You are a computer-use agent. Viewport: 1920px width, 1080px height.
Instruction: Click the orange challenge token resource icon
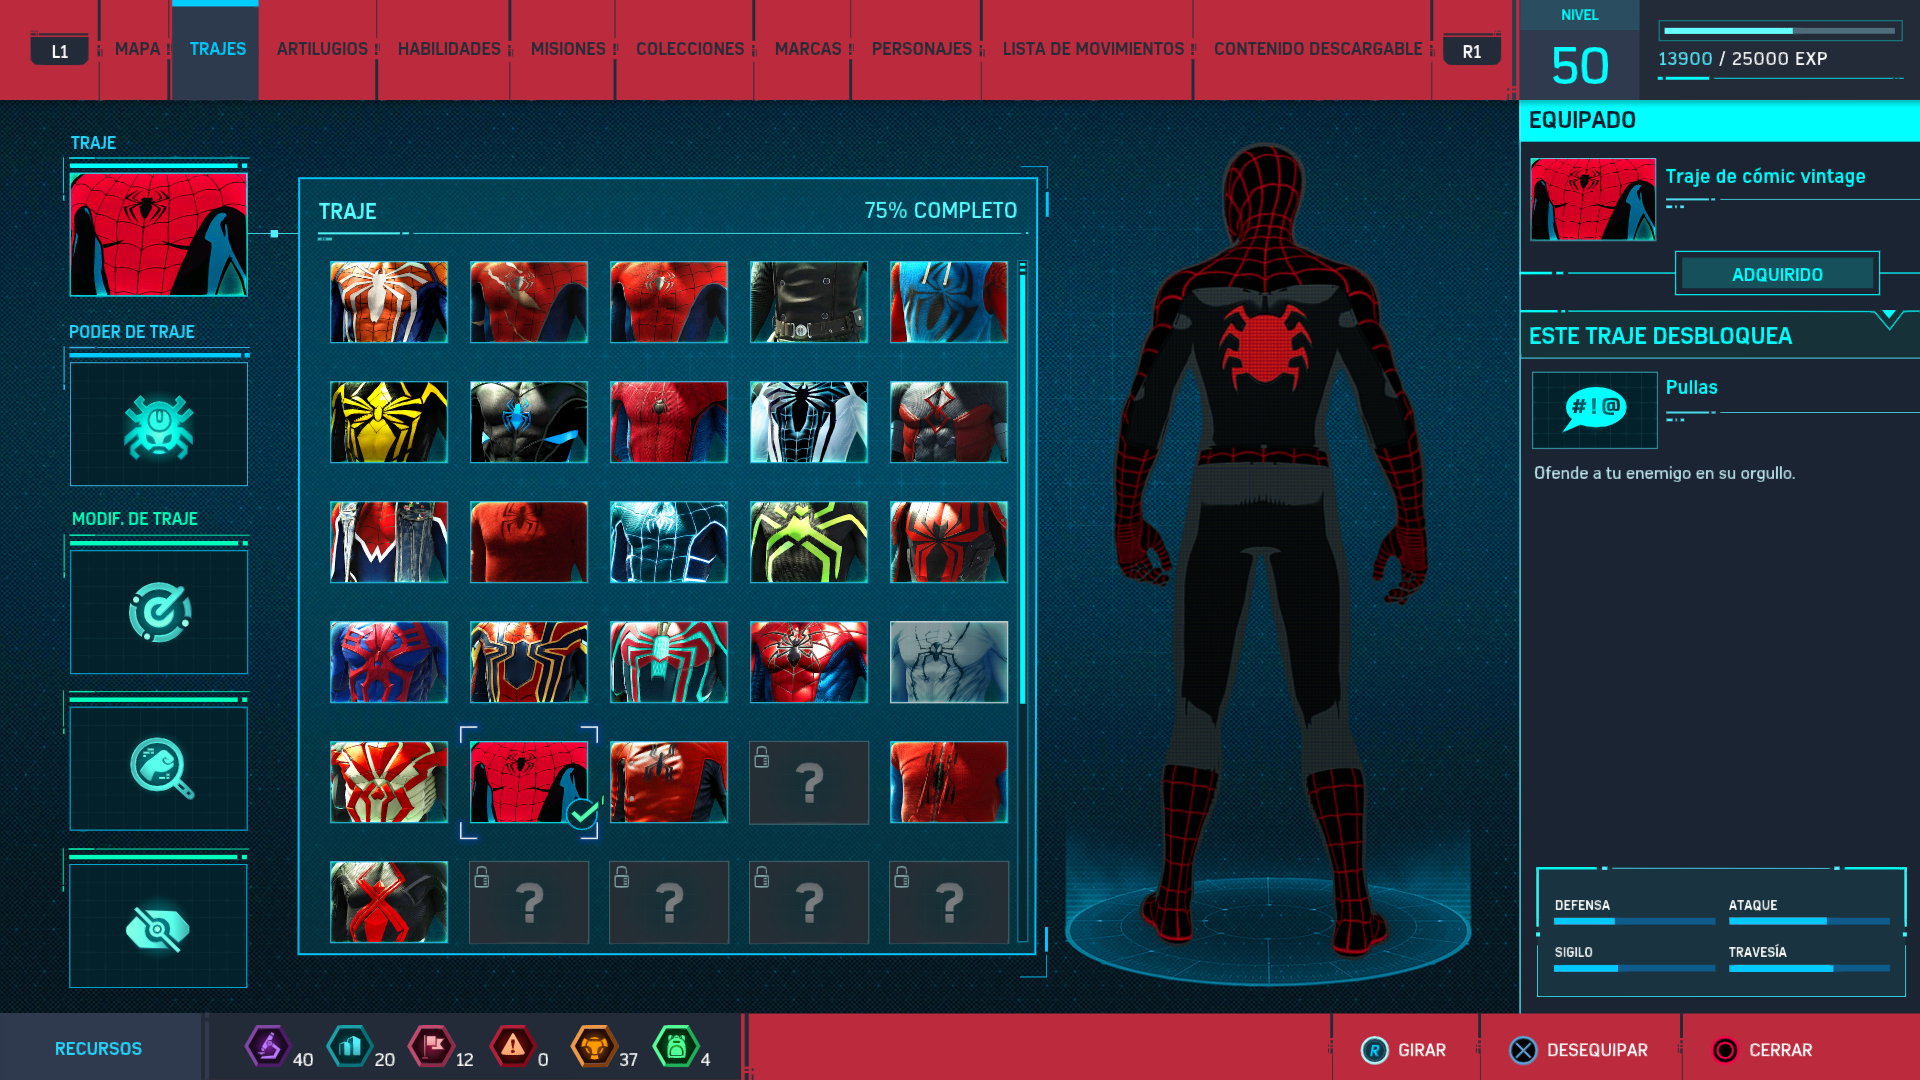pyautogui.click(x=594, y=1047)
